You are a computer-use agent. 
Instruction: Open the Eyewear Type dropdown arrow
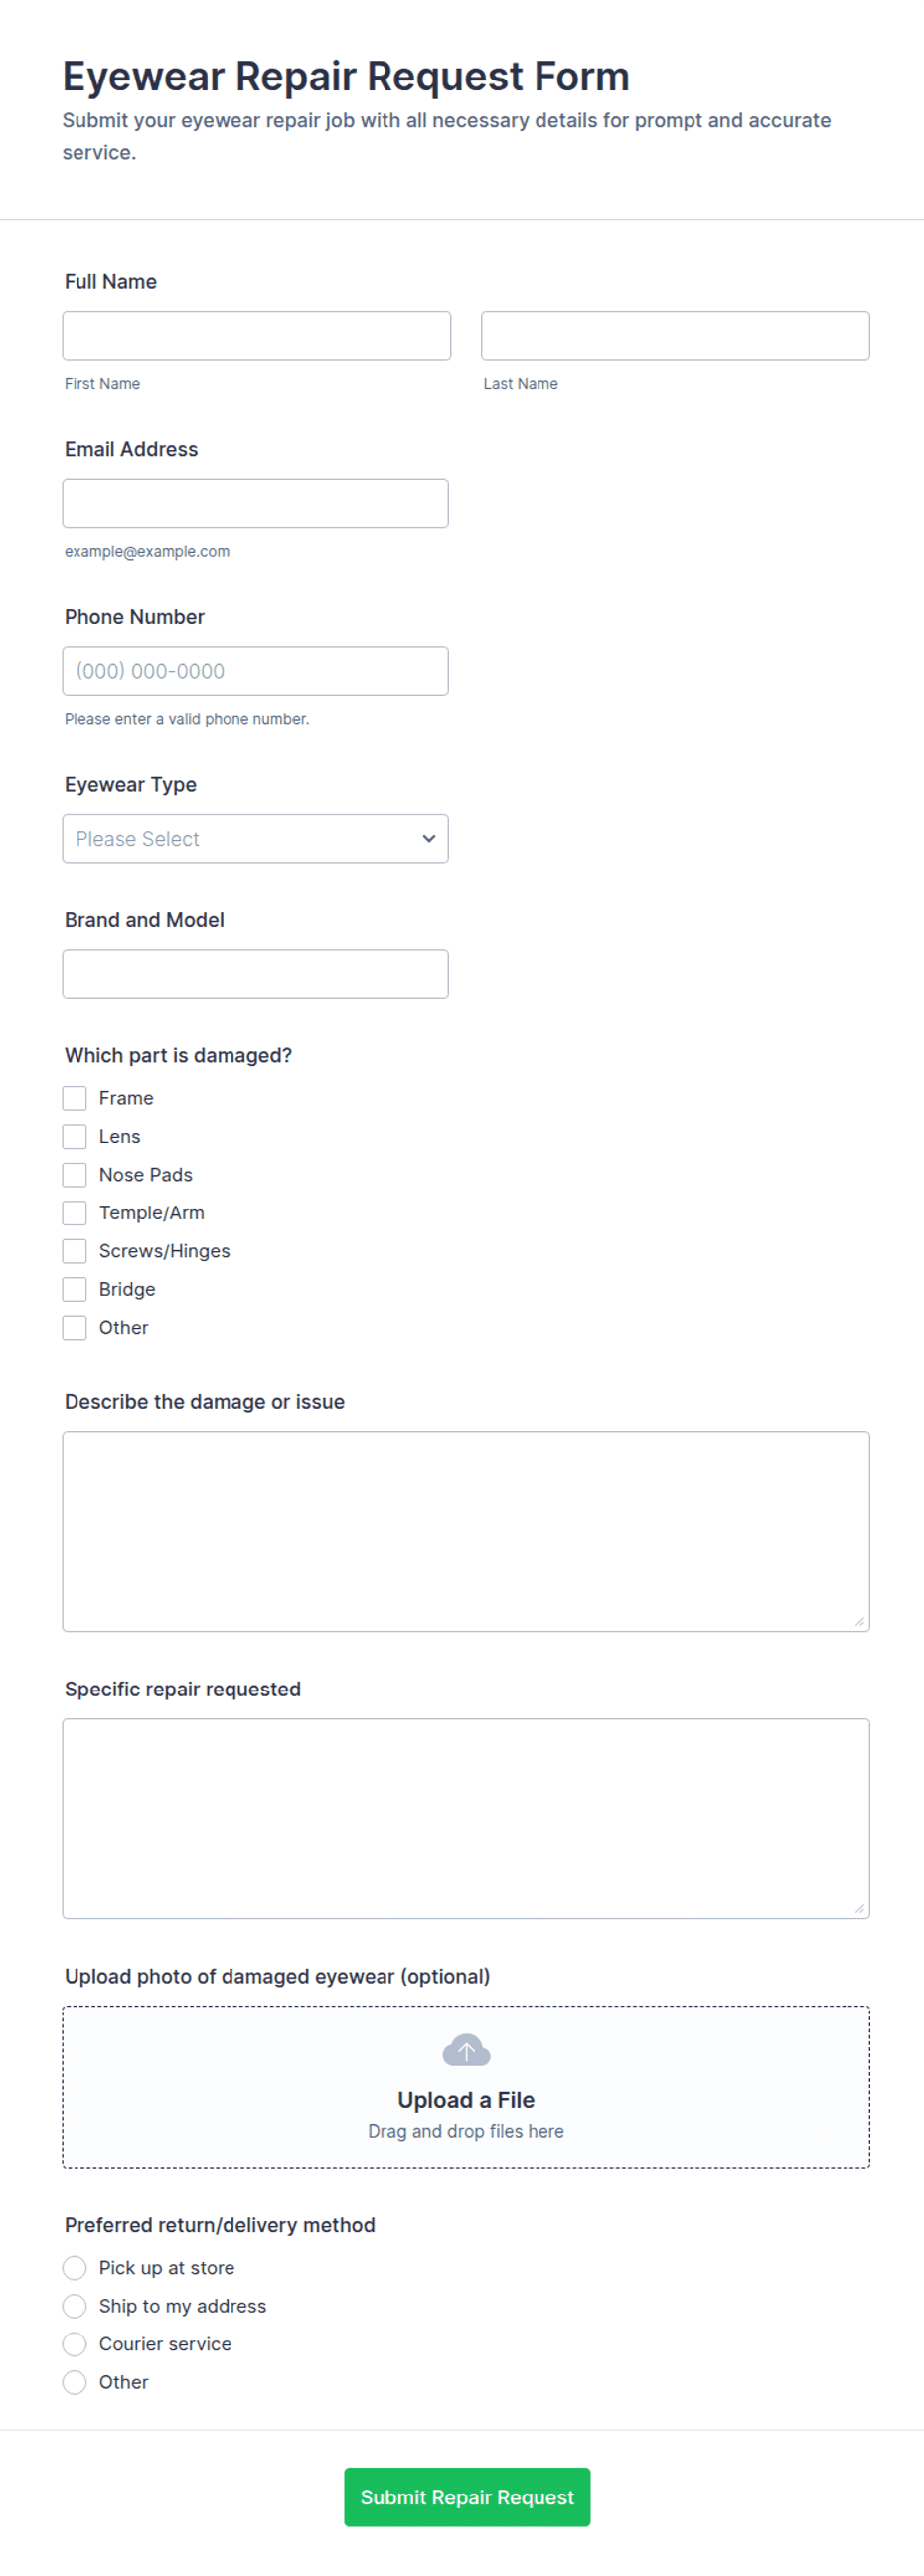(x=429, y=838)
